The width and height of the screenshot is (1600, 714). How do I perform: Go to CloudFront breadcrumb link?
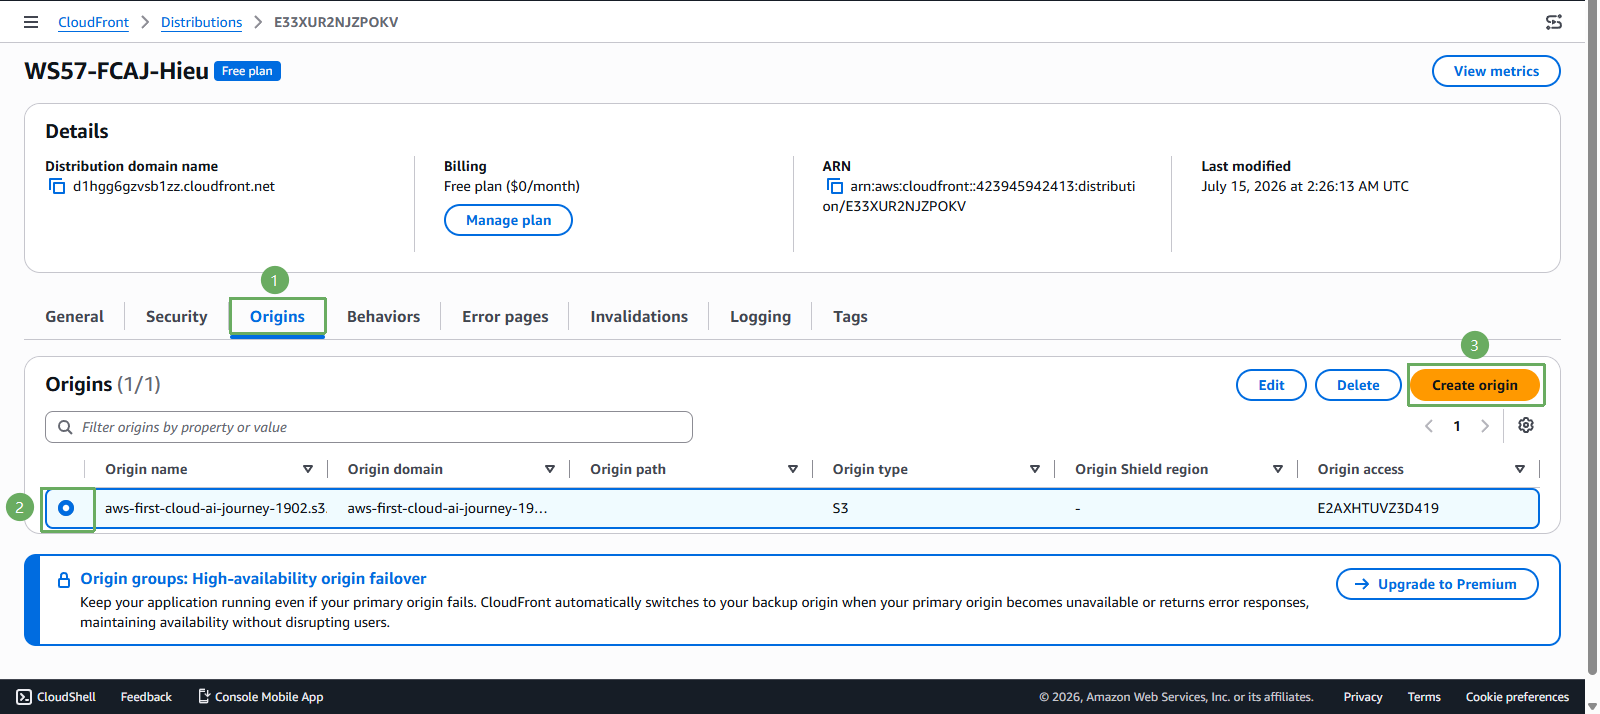pyautogui.click(x=93, y=22)
